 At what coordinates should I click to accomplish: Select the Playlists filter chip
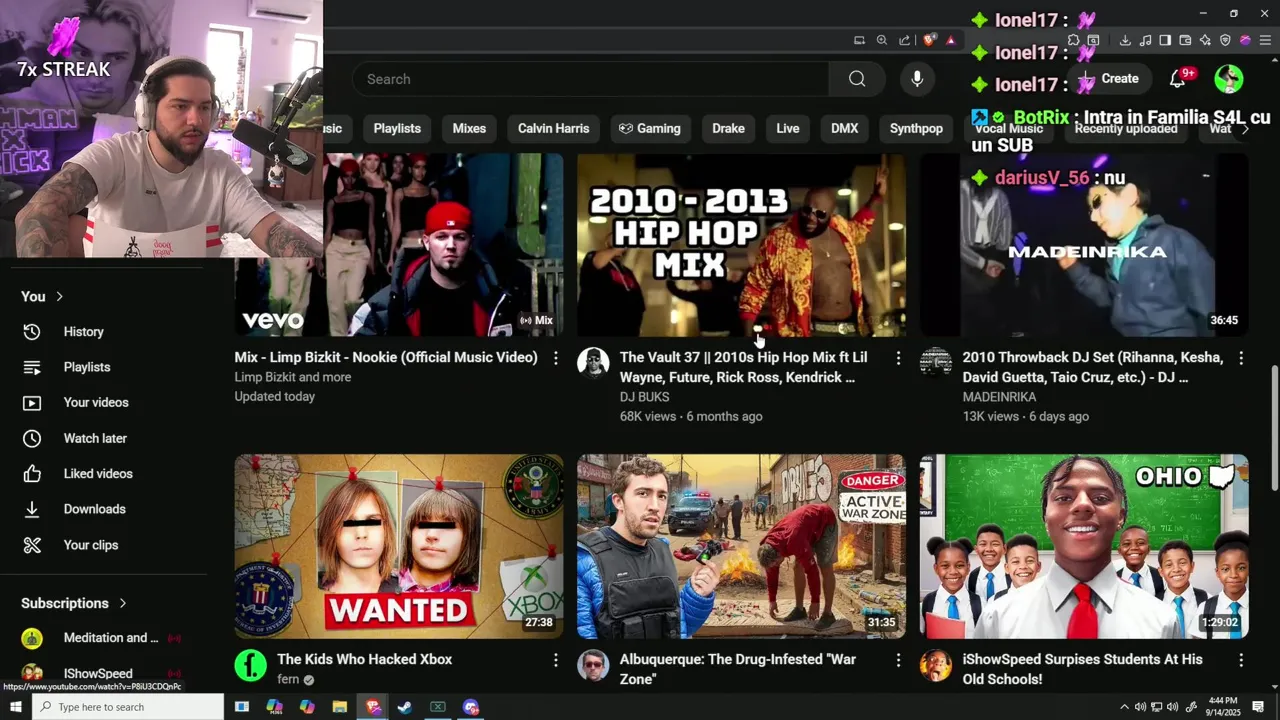tap(397, 128)
